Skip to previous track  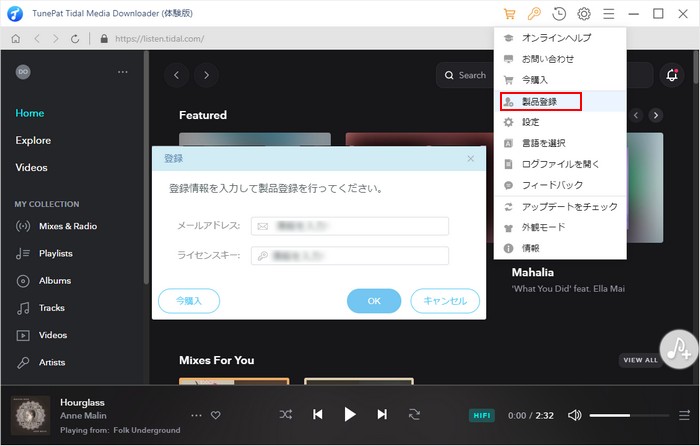coord(317,415)
